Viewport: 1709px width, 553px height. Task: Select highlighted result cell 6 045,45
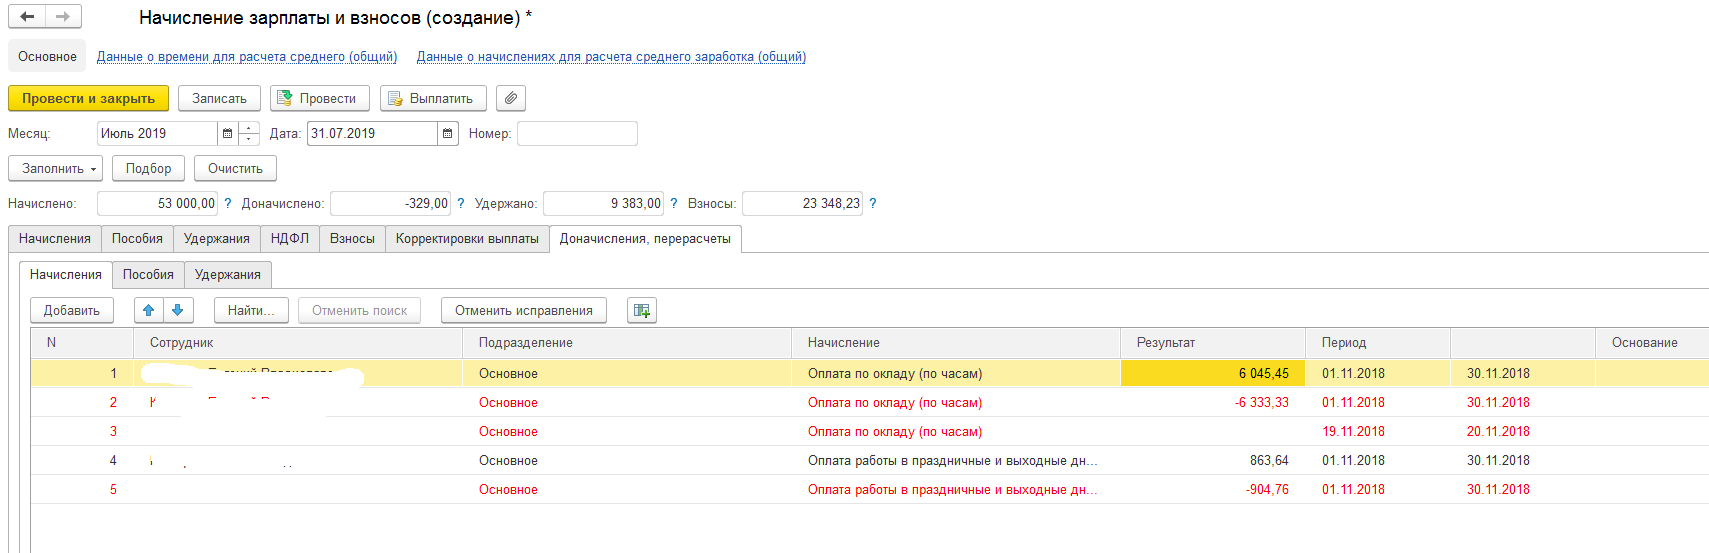point(1213,374)
